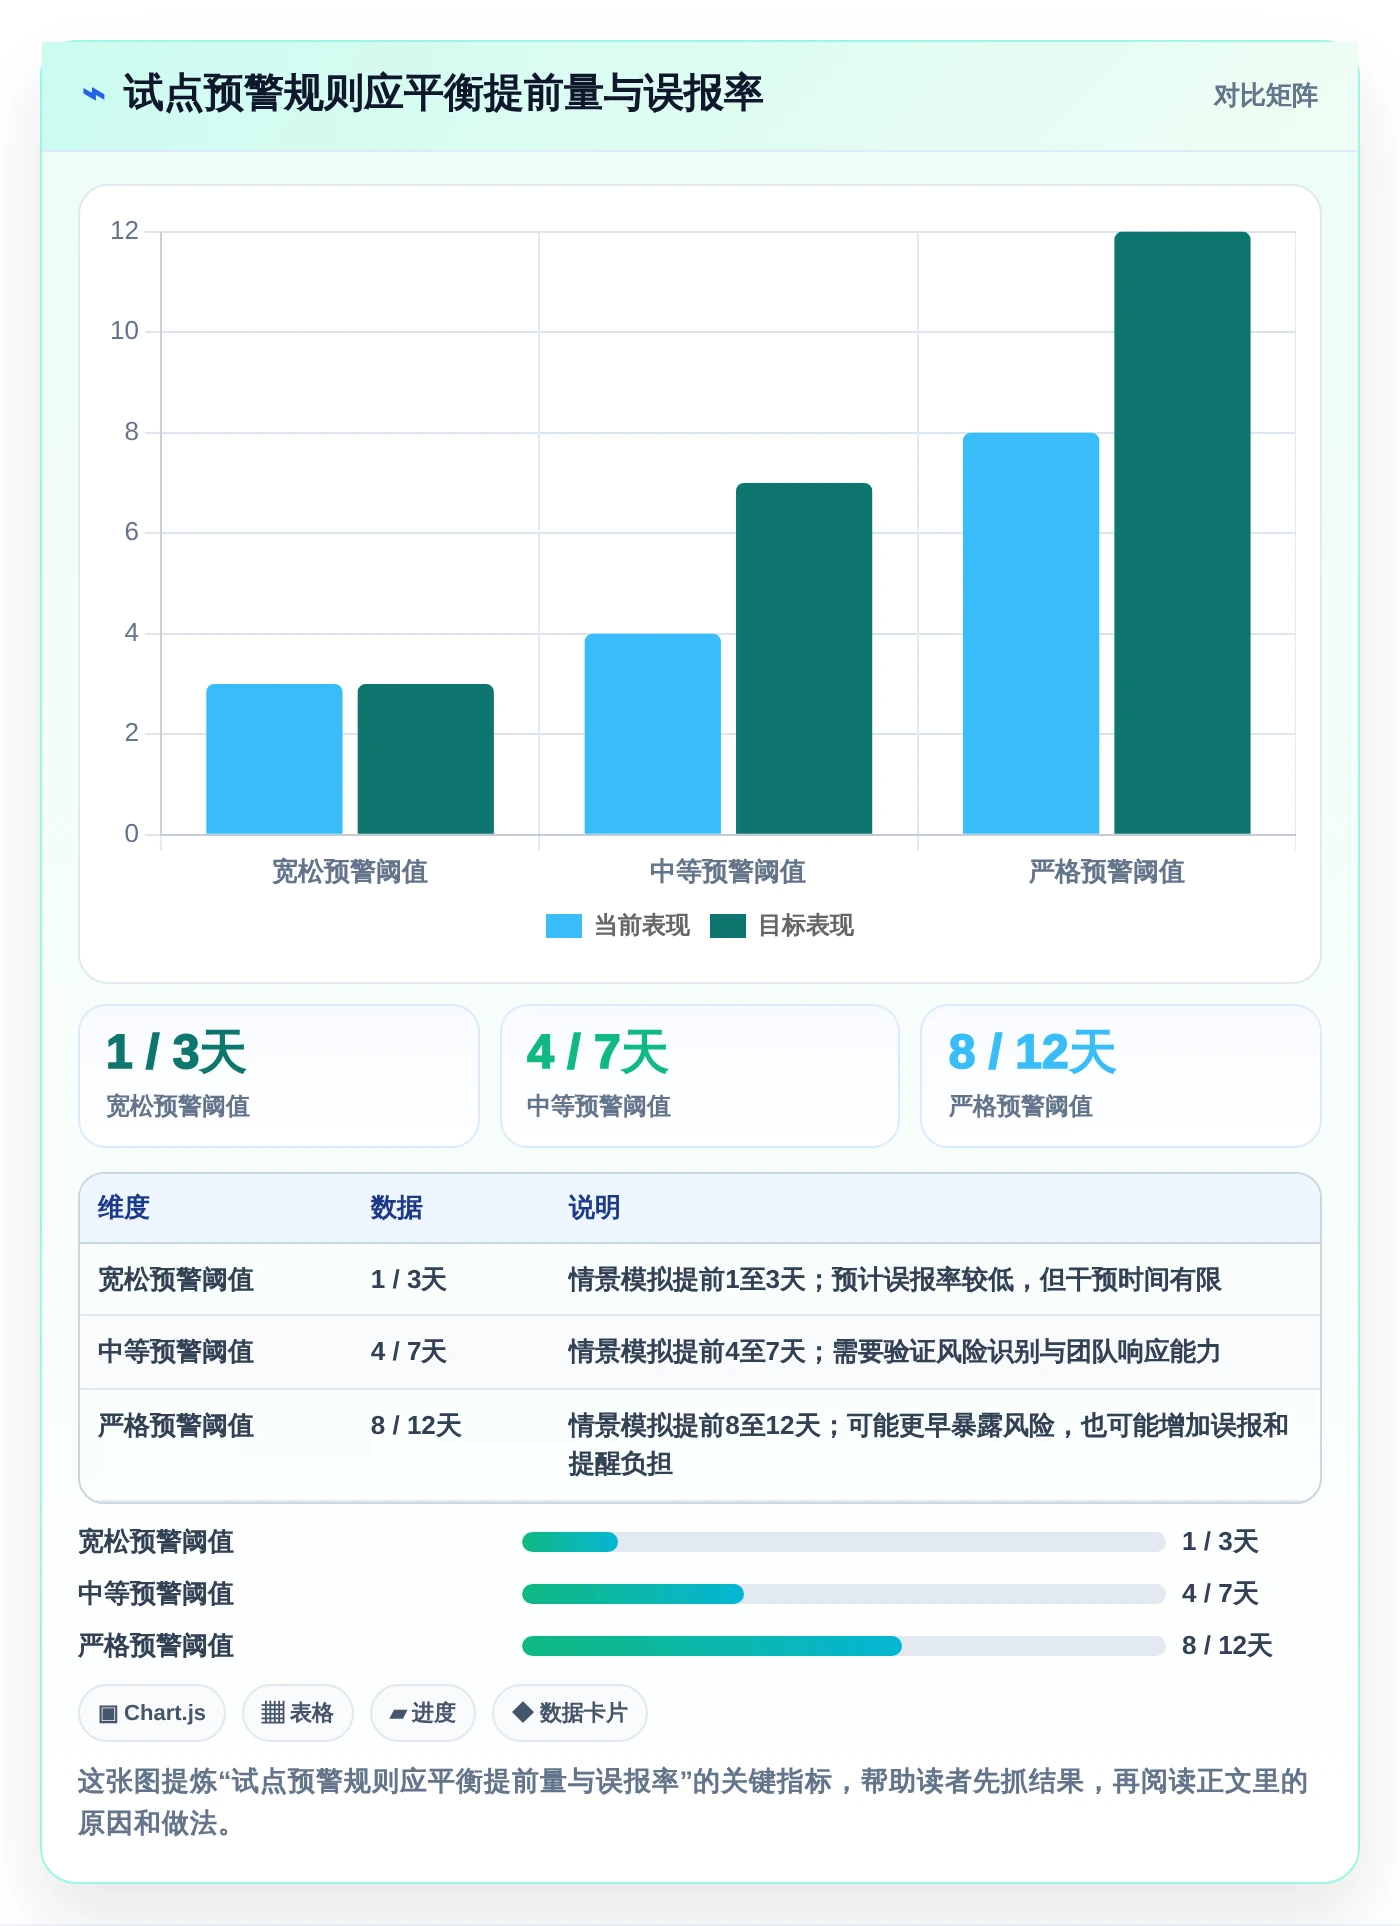The height and width of the screenshot is (1926, 1400).
Task: Click the 严格预警阈值 x-axis label
Action: [x=1107, y=872]
